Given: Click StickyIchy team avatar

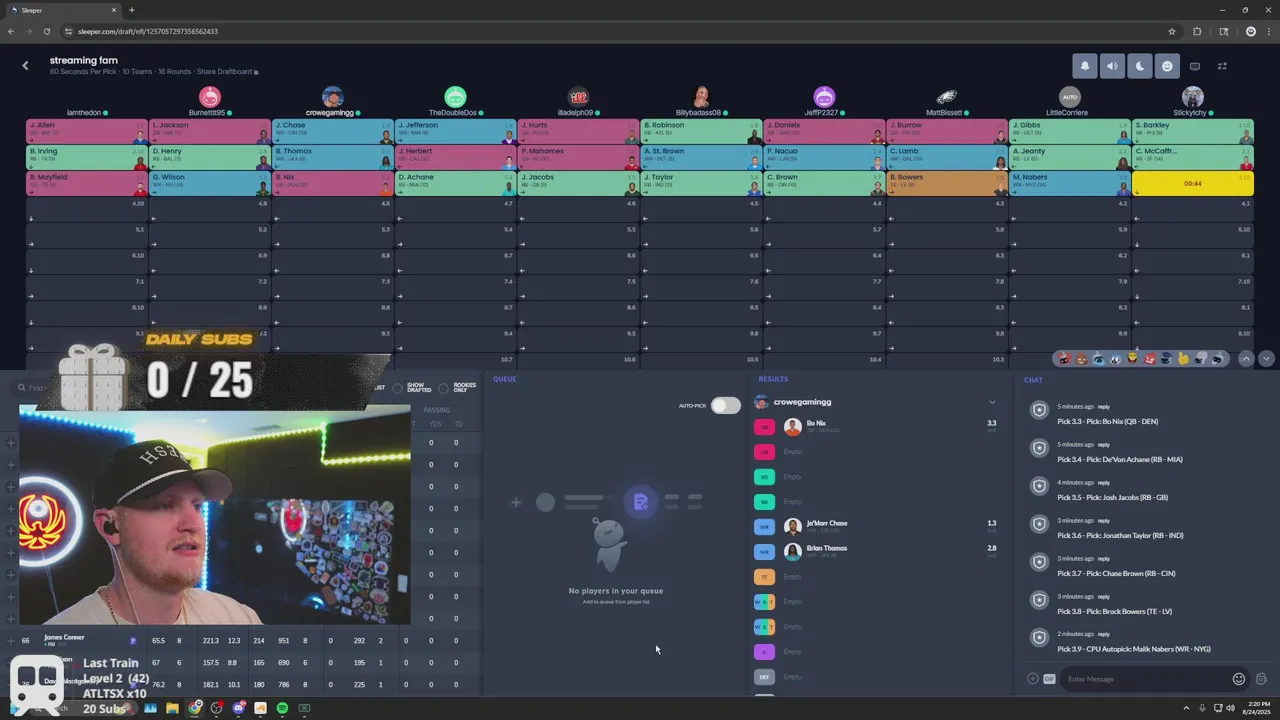Looking at the screenshot, I should (x=1192, y=97).
